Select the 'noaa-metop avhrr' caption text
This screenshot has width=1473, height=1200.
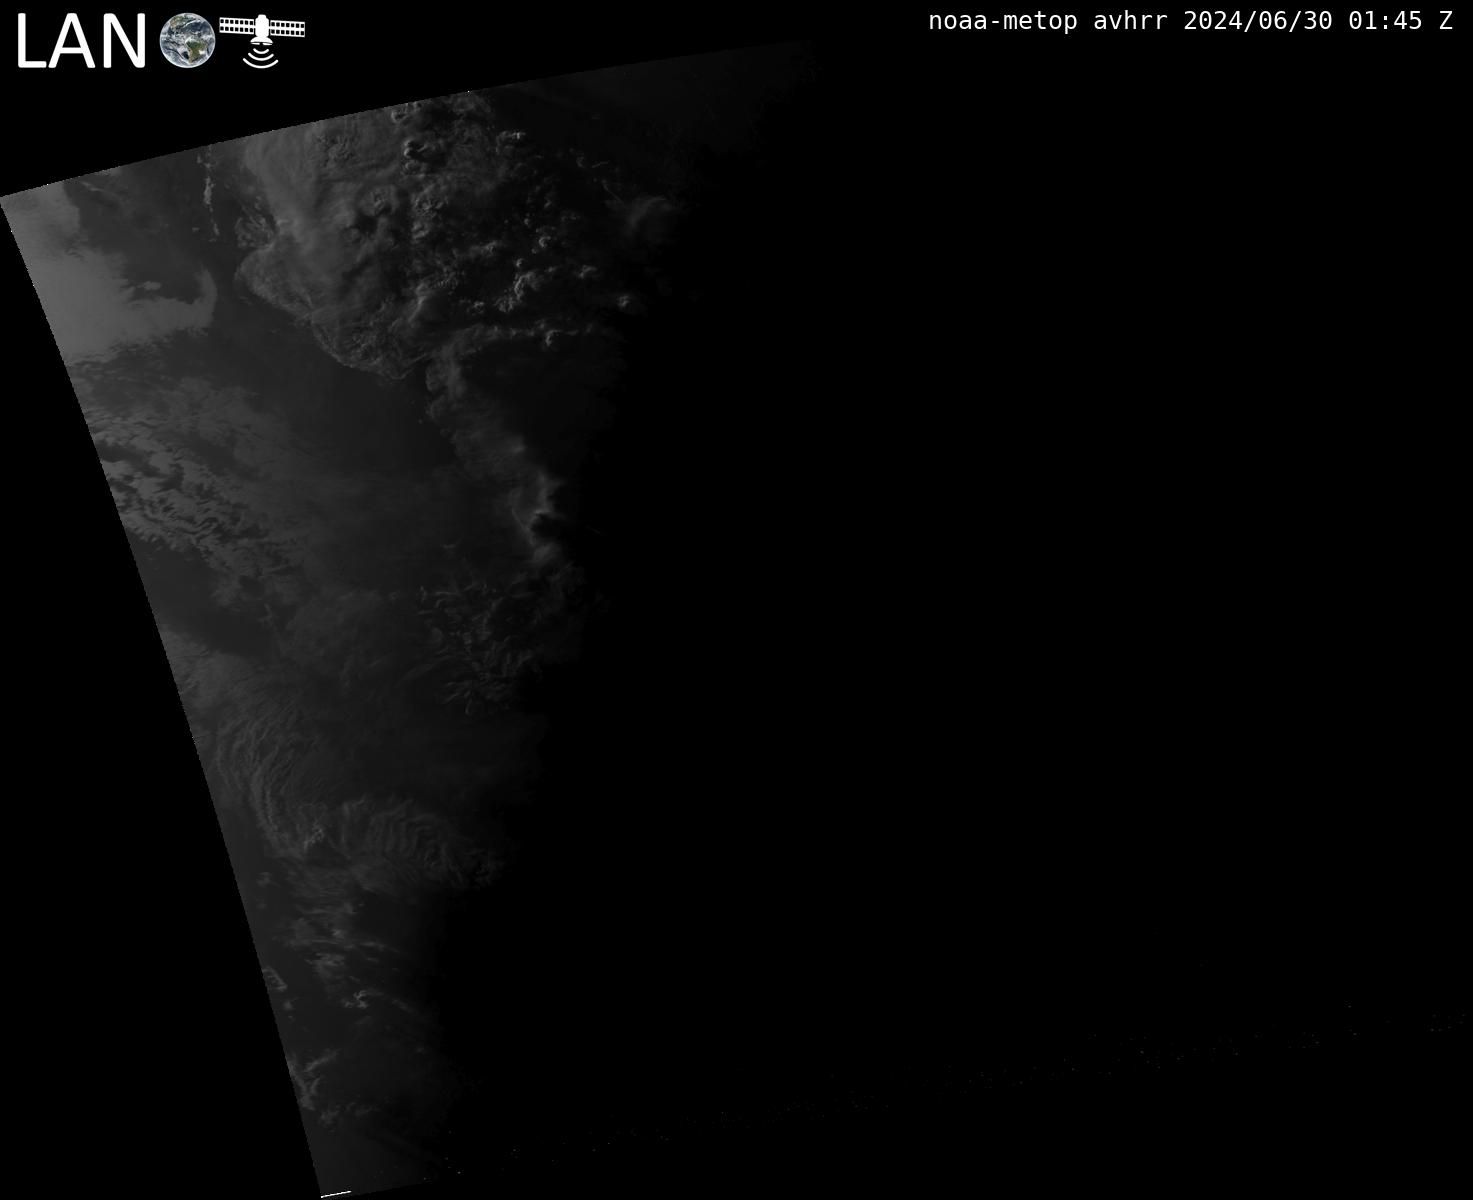pyautogui.click(x=1047, y=21)
